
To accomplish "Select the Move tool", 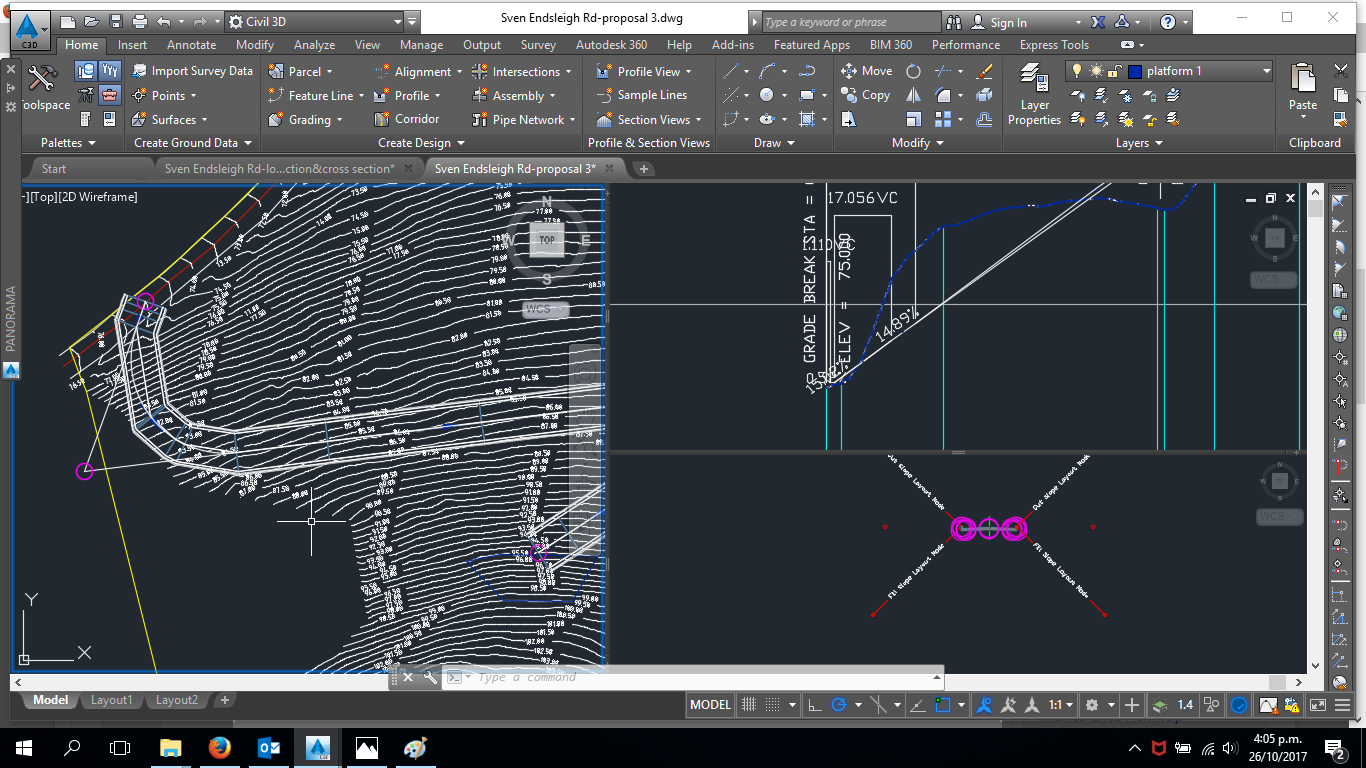I will 866,71.
